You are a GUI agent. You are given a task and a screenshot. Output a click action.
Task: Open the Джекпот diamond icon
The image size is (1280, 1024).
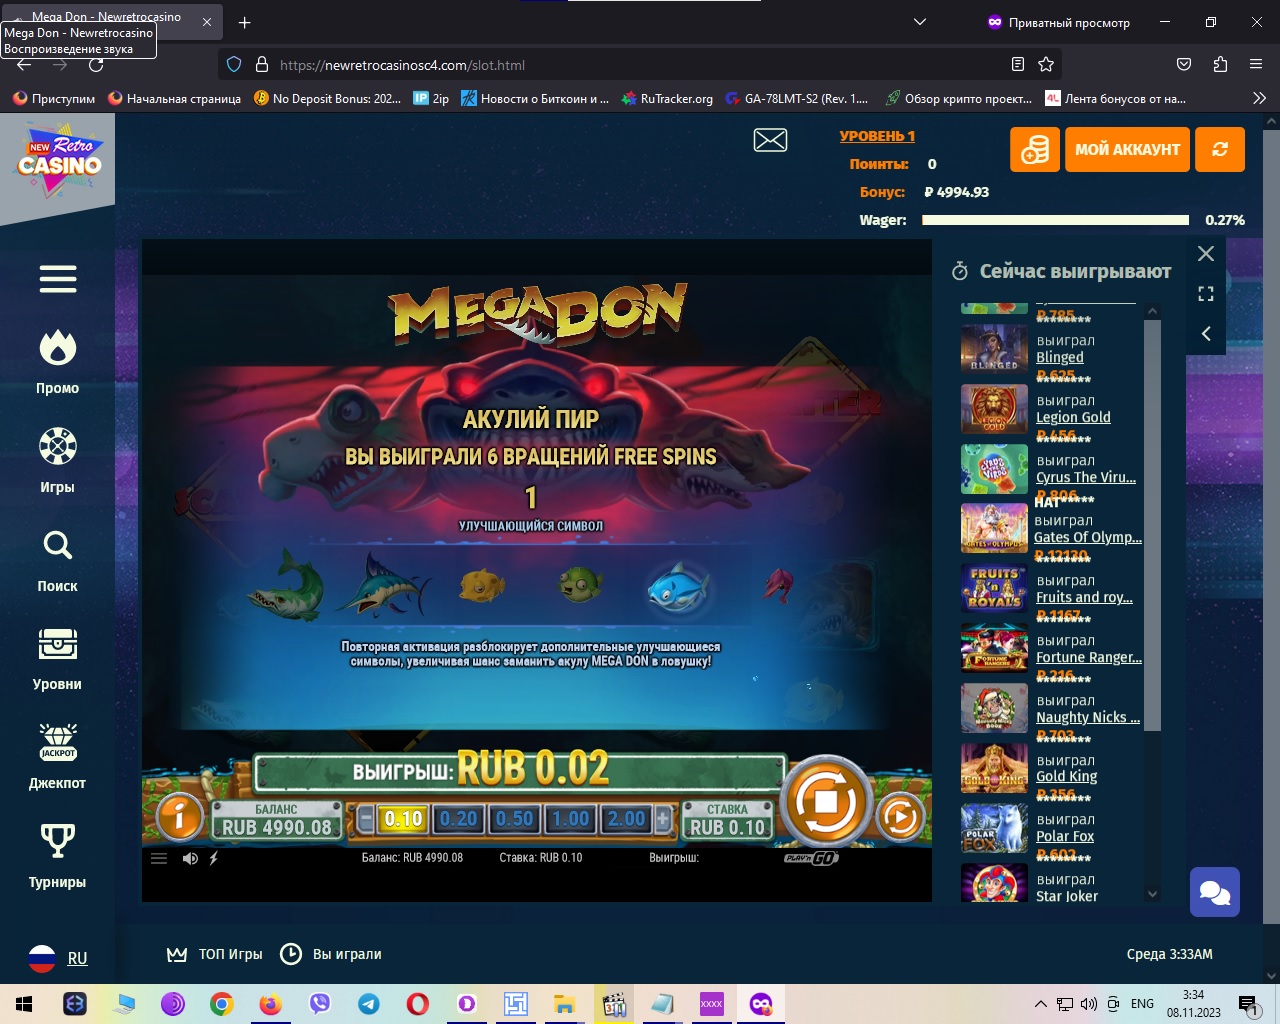click(58, 742)
